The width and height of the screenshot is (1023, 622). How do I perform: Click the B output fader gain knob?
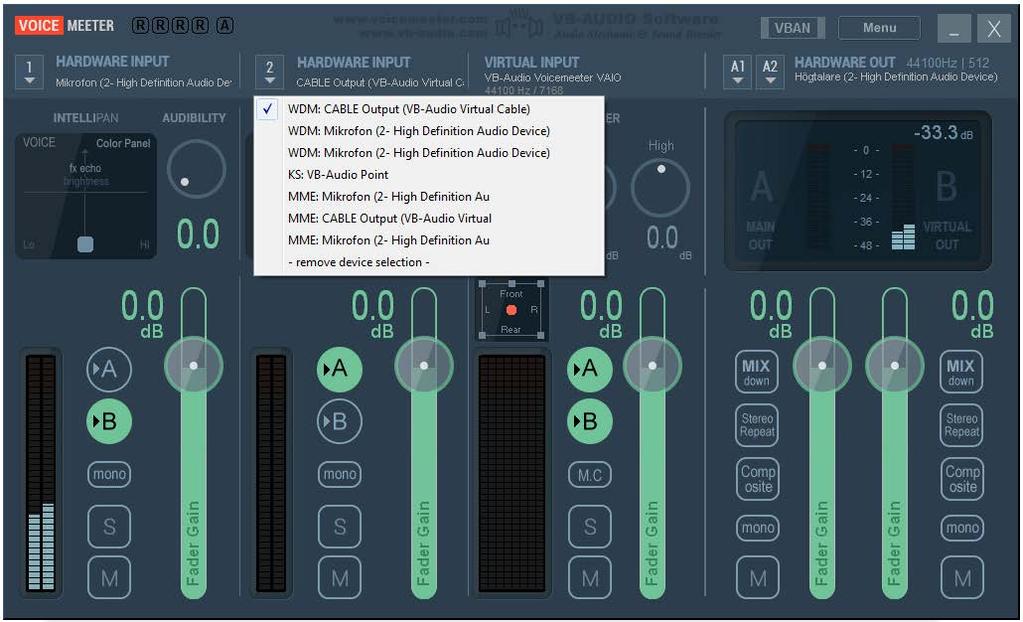coord(894,365)
